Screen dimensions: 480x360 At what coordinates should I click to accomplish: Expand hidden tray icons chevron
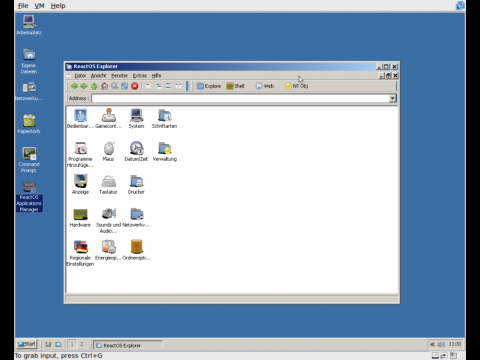(x=432, y=344)
